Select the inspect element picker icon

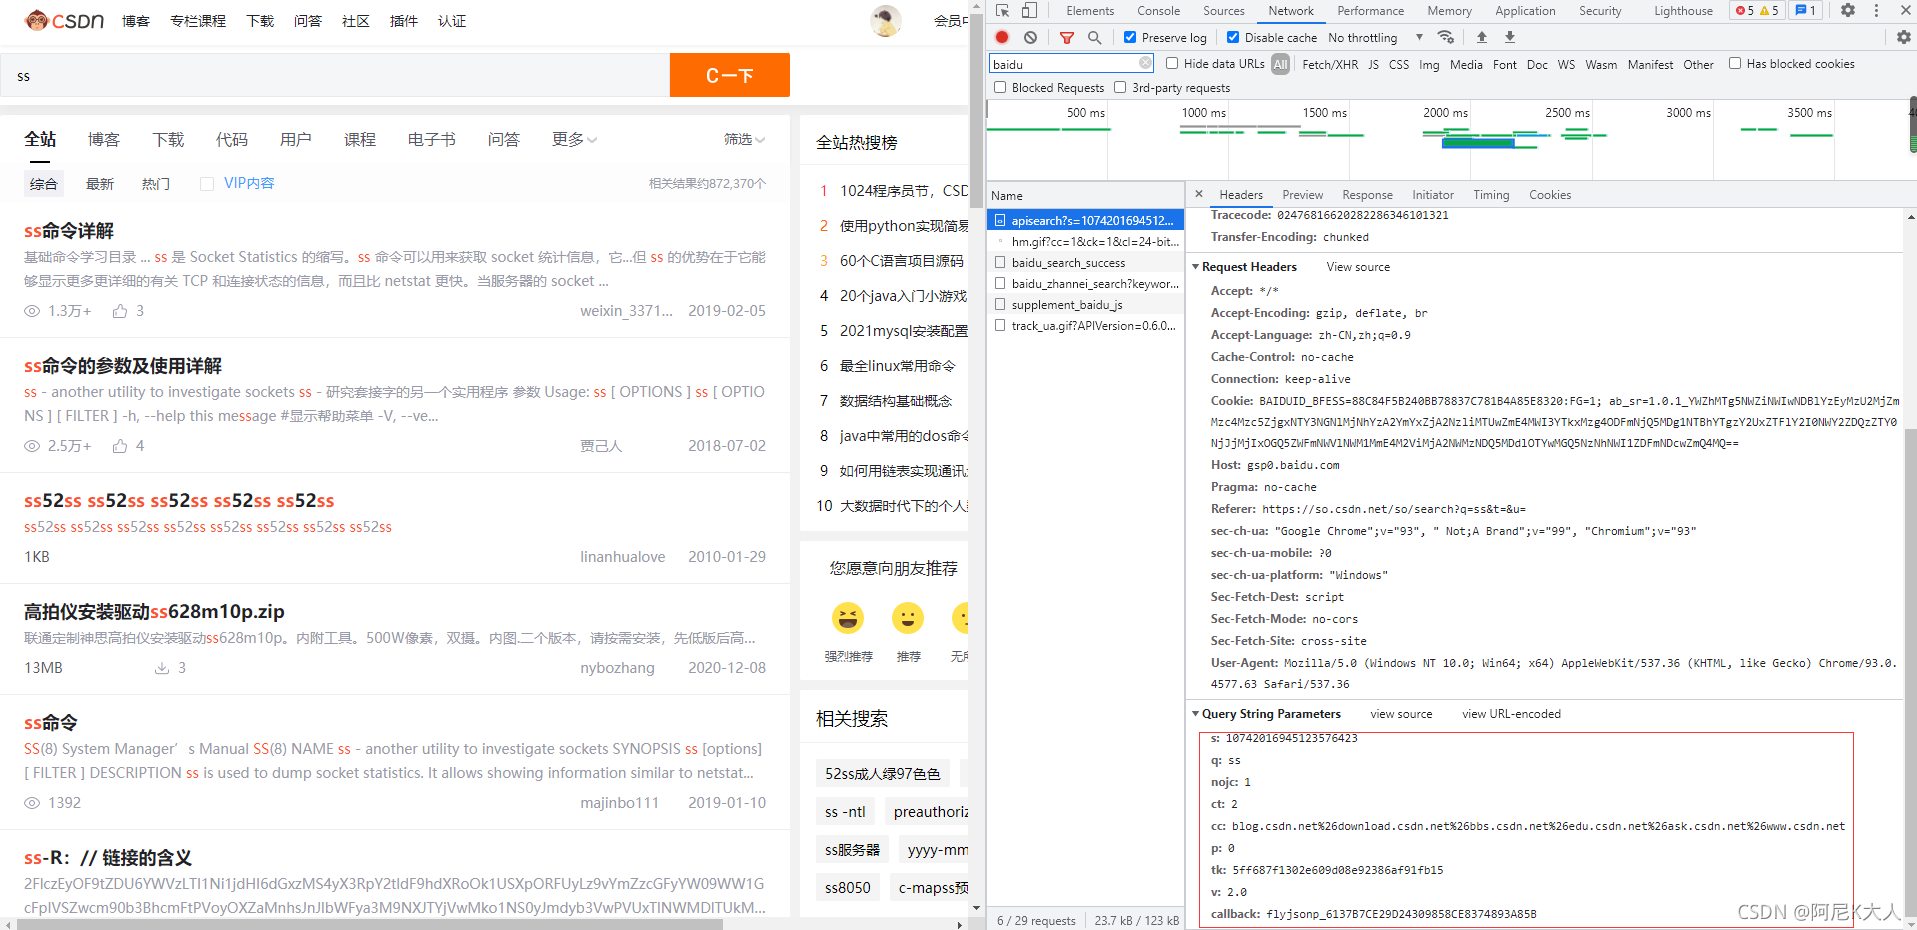tap(1002, 11)
